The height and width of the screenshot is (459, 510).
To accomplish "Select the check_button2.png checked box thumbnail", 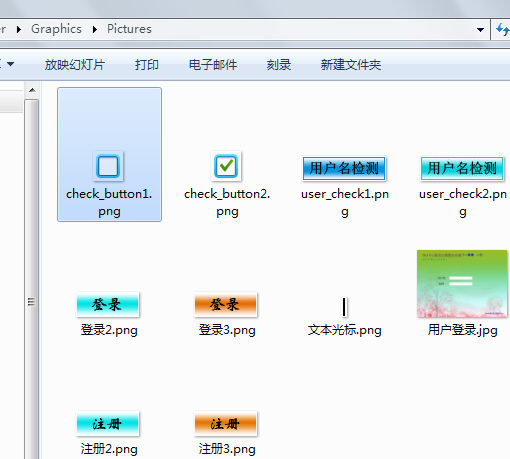I will point(226,166).
